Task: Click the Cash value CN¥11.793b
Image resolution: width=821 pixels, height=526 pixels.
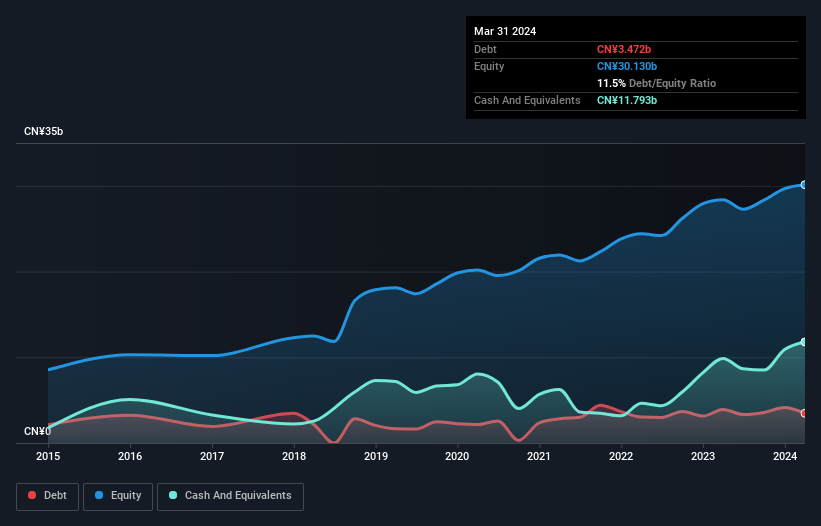Action: click(627, 100)
